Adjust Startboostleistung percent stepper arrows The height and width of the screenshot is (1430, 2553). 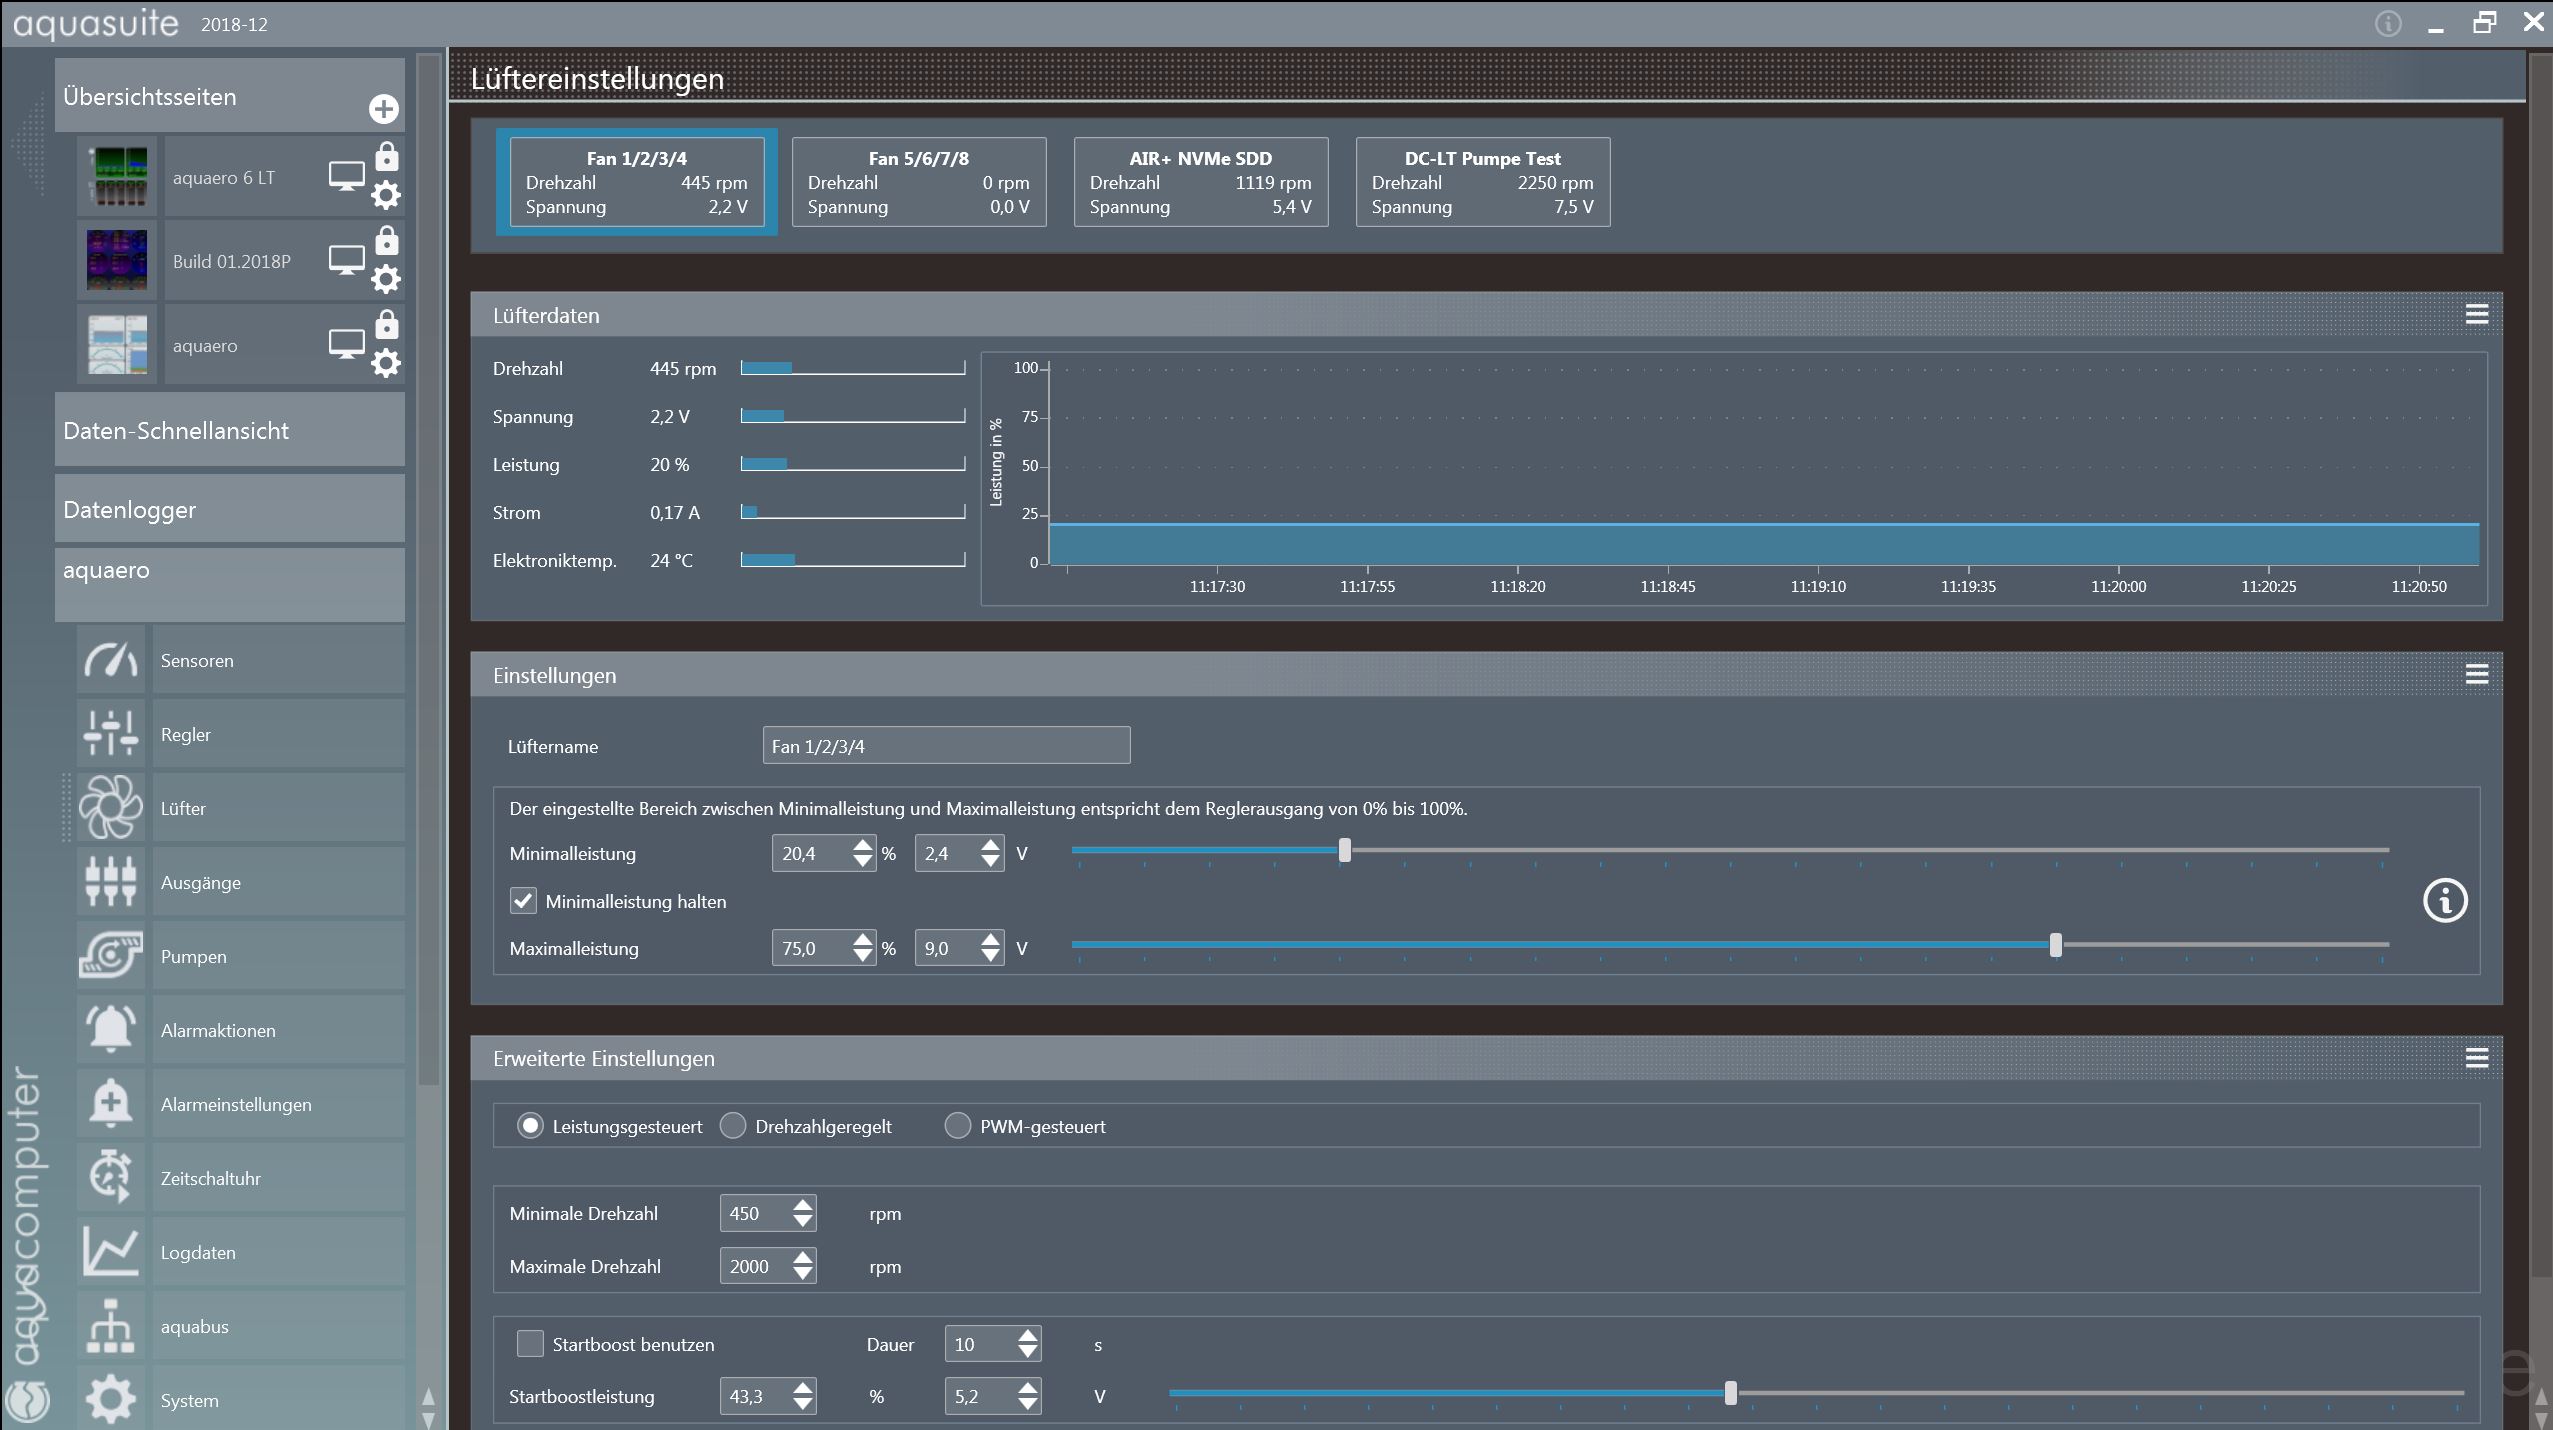[x=803, y=1396]
